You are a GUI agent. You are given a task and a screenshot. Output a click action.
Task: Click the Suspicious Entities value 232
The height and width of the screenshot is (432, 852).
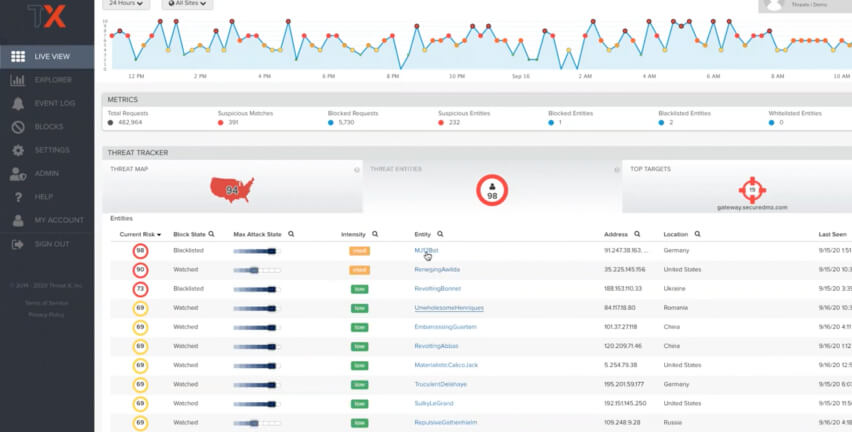click(x=454, y=123)
